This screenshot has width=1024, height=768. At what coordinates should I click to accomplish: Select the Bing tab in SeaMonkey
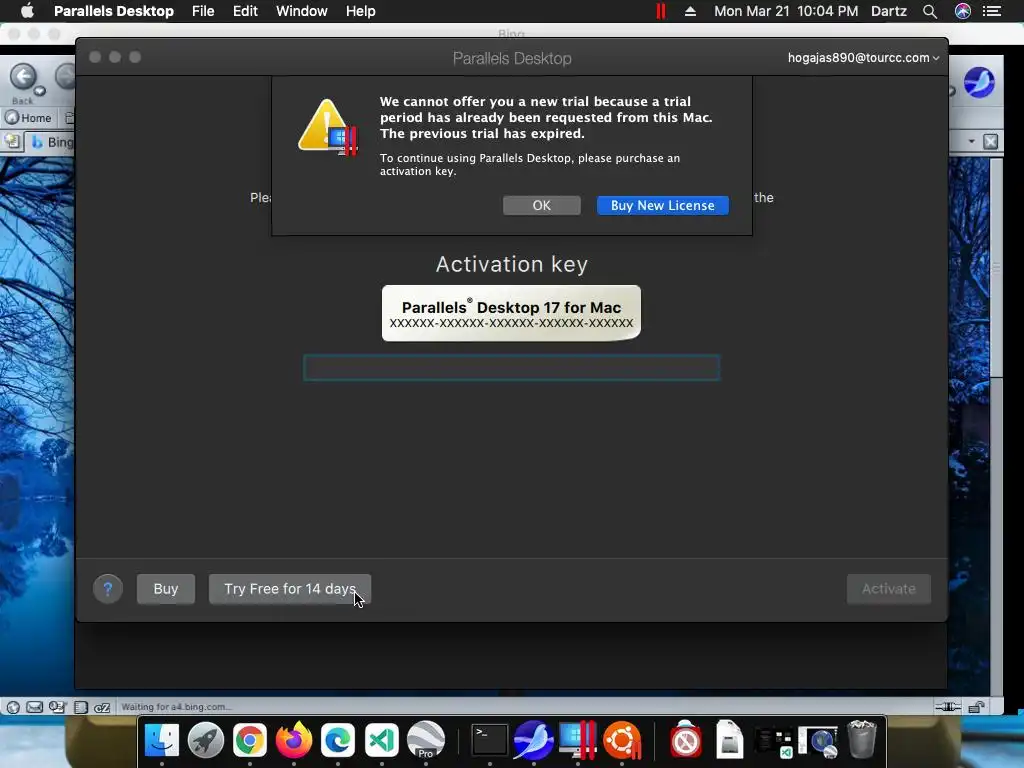[x=51, y=142]
